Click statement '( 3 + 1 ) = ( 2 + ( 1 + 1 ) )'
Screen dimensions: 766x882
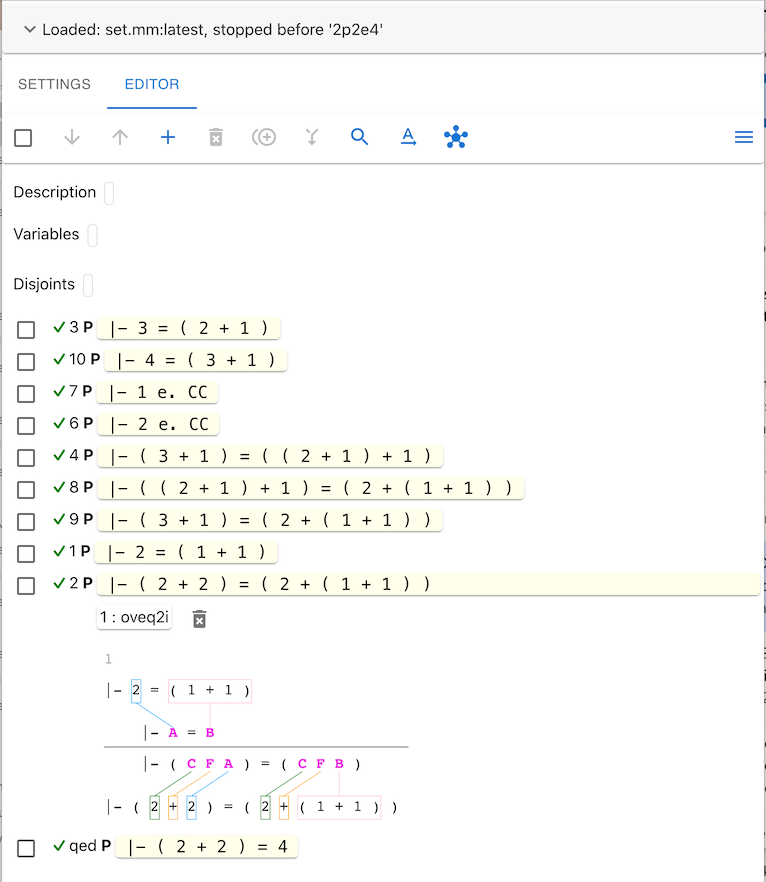pos(270,521)
